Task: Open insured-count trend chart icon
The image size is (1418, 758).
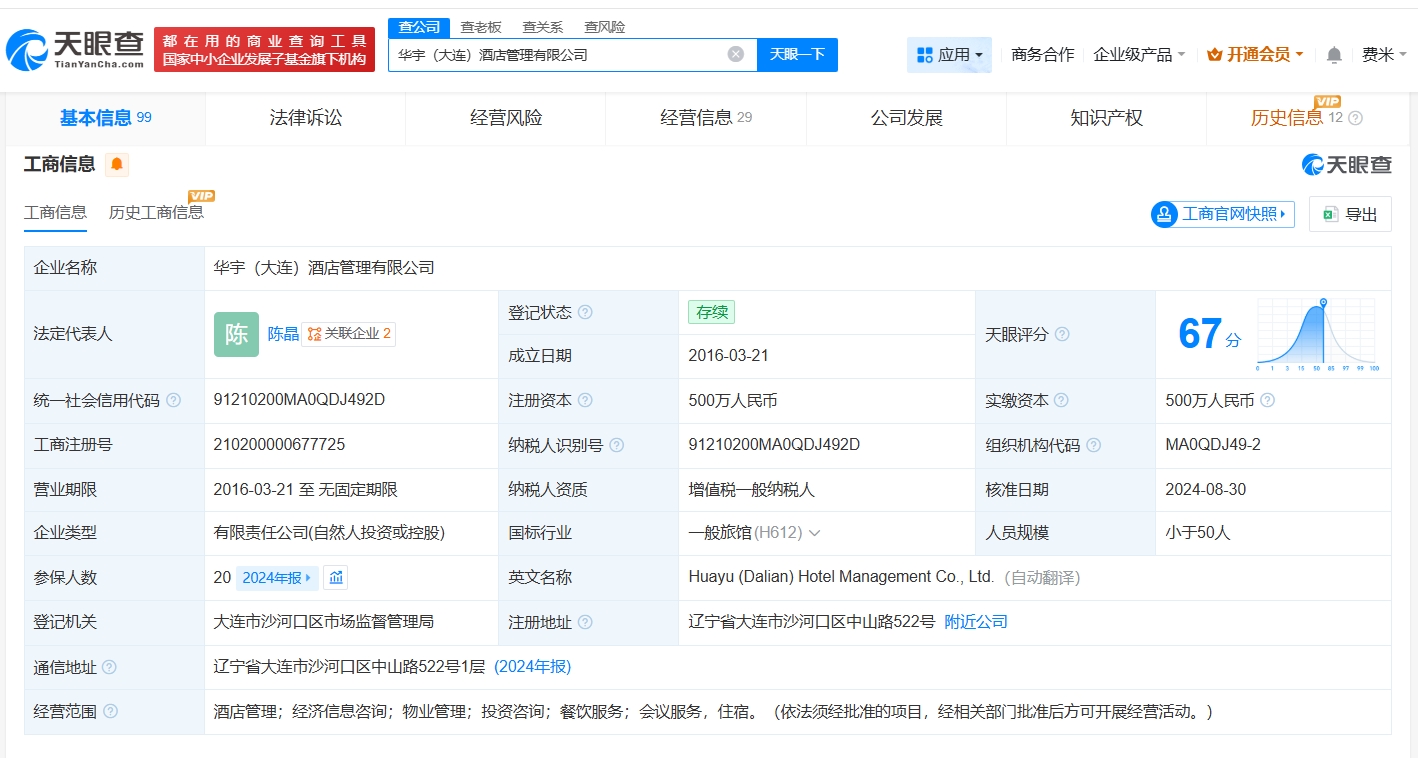Action: 336,577
